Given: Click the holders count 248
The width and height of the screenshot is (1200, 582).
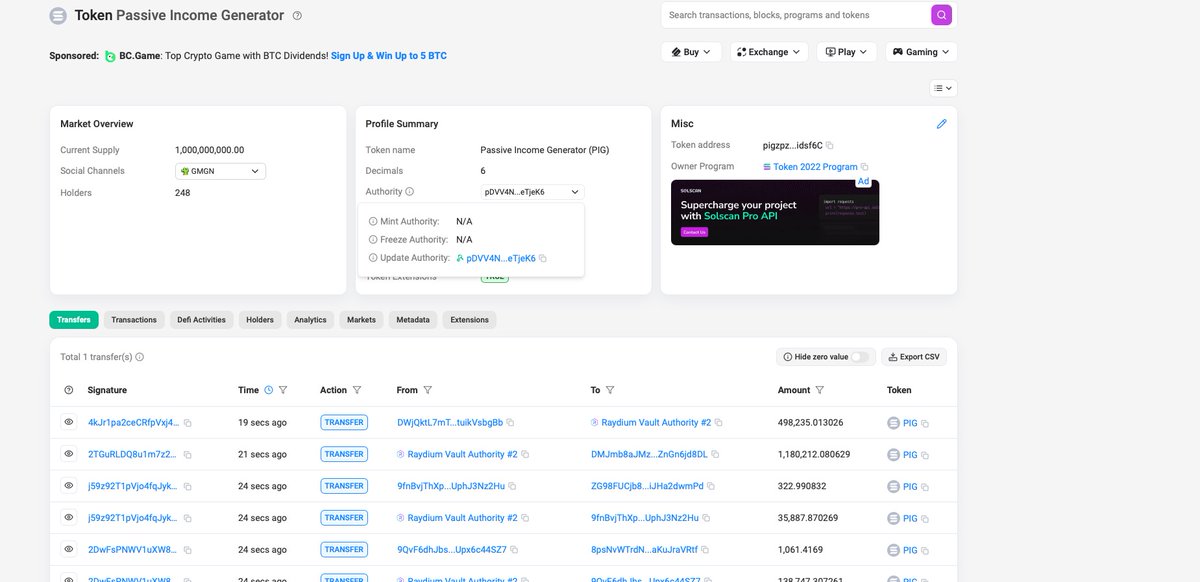Looking at the screenshot, I should click(183, 193).
